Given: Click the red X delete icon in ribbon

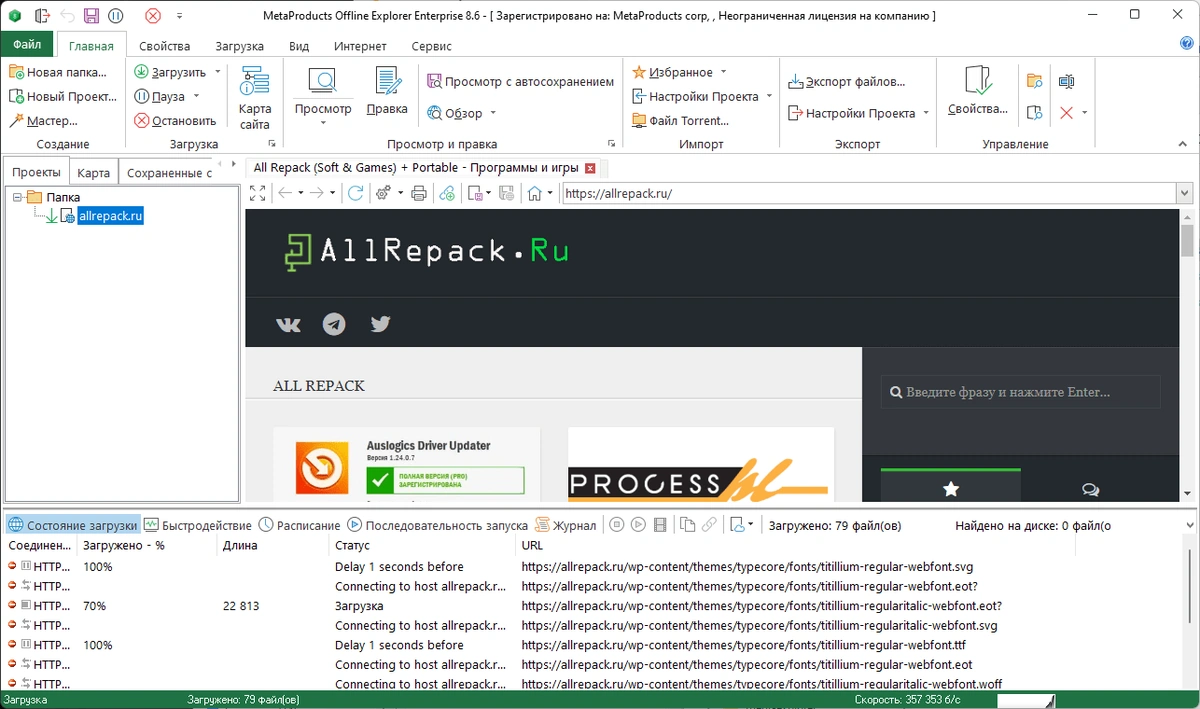Looking at the screenshot, I should pos(1066,113).
